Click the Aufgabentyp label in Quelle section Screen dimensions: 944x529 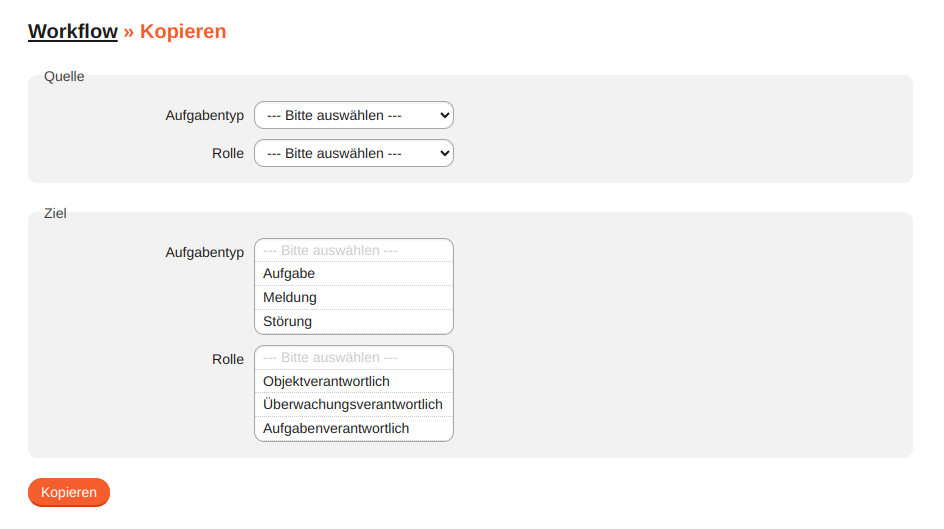[x=204, y=116]
